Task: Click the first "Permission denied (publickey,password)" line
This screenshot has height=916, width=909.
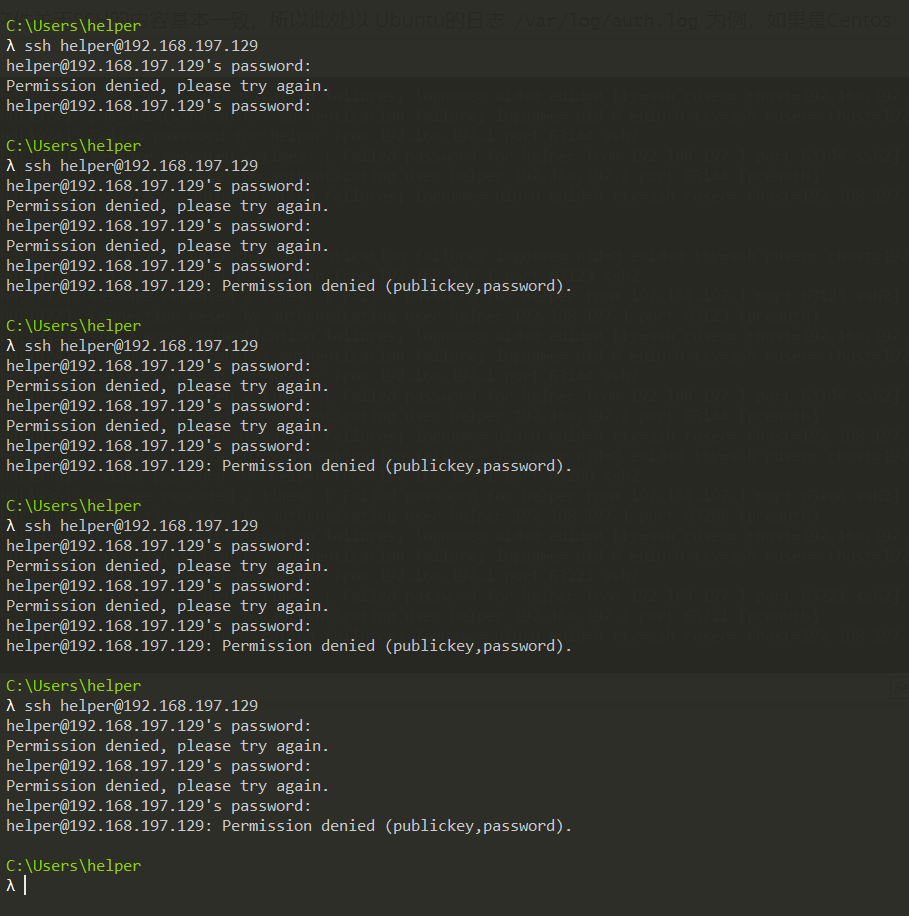Action: (x=289, y=286)
